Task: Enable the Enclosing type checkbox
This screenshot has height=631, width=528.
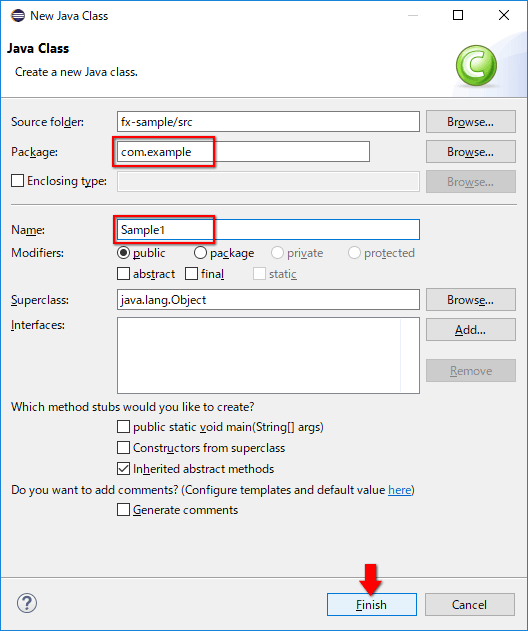Action: [x=17, y=181]
